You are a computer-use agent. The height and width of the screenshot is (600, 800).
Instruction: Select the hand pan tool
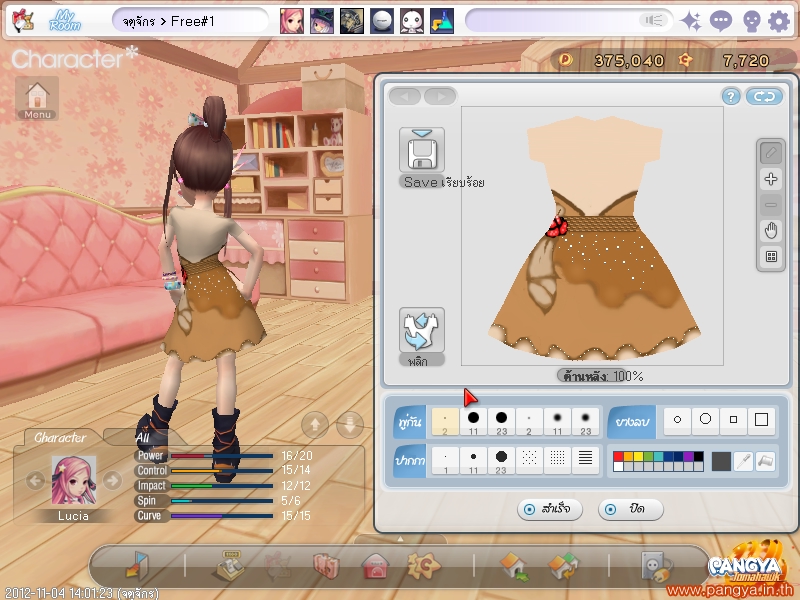click(x=771, y=231)
